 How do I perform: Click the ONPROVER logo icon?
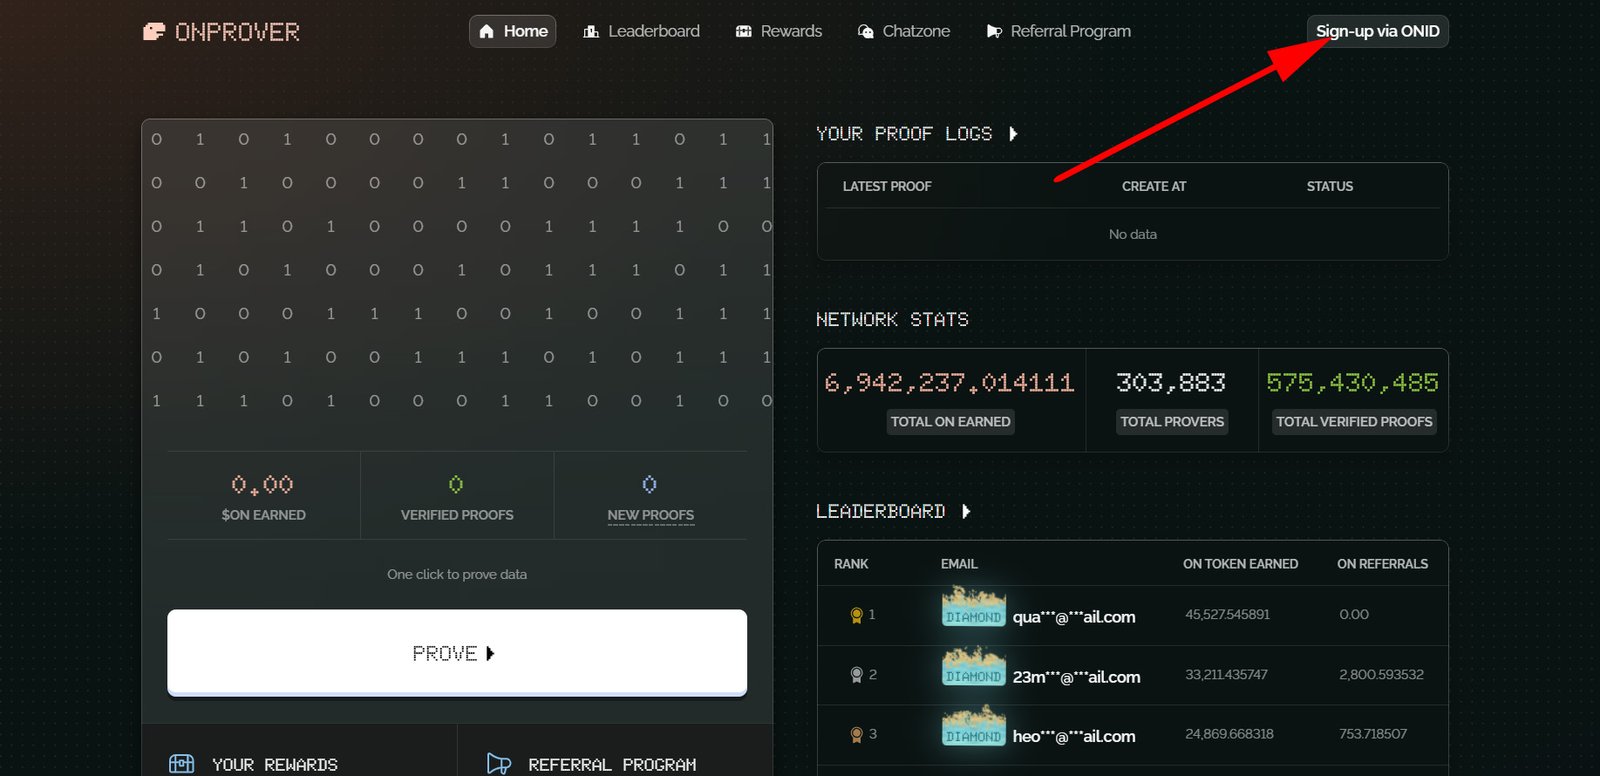(x=154, y=32)
